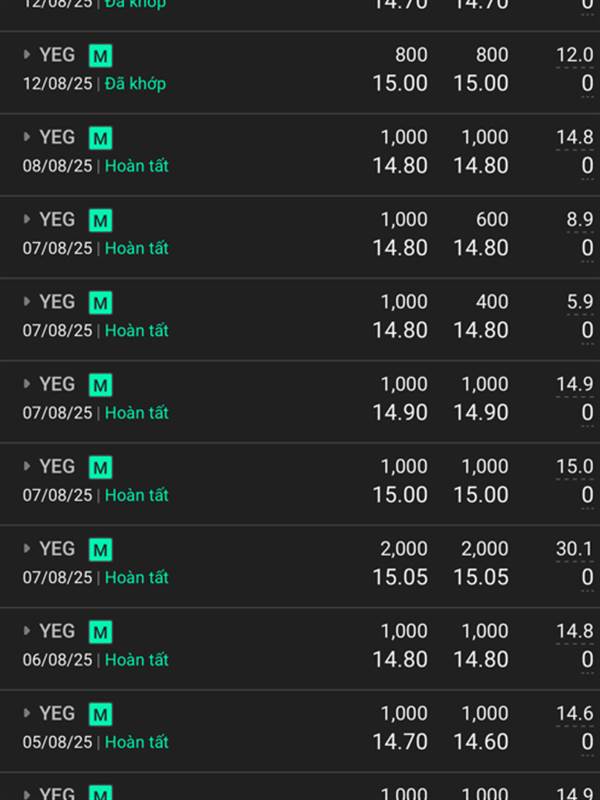Click the M badge on the YEG order valued 5.9
Screen dimensions: 600x800
pyautogui.click(x=101, y=303)
